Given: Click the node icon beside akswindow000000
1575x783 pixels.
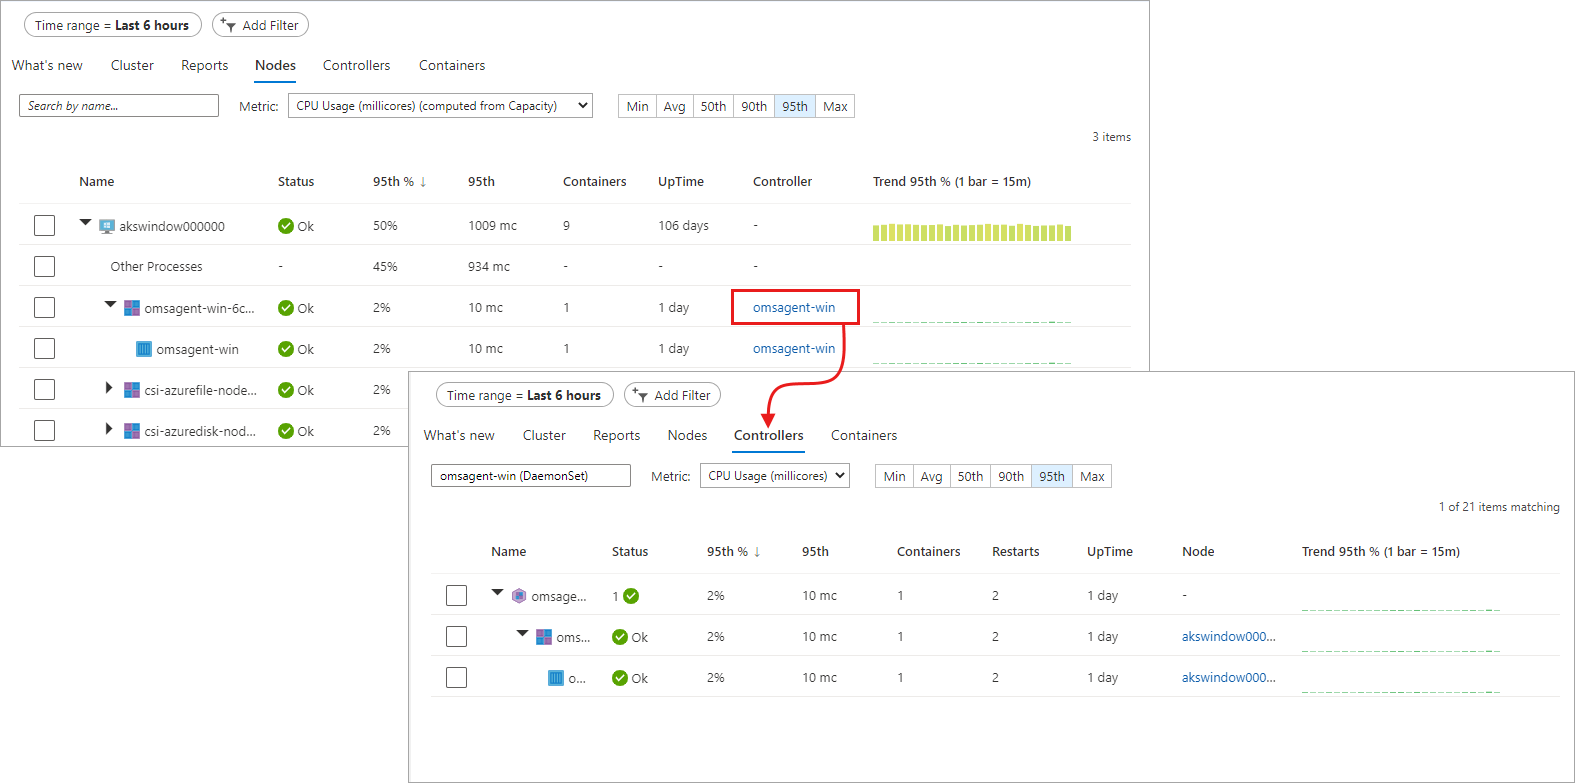Looking at the screenshot, I should [x=107, y=226].
